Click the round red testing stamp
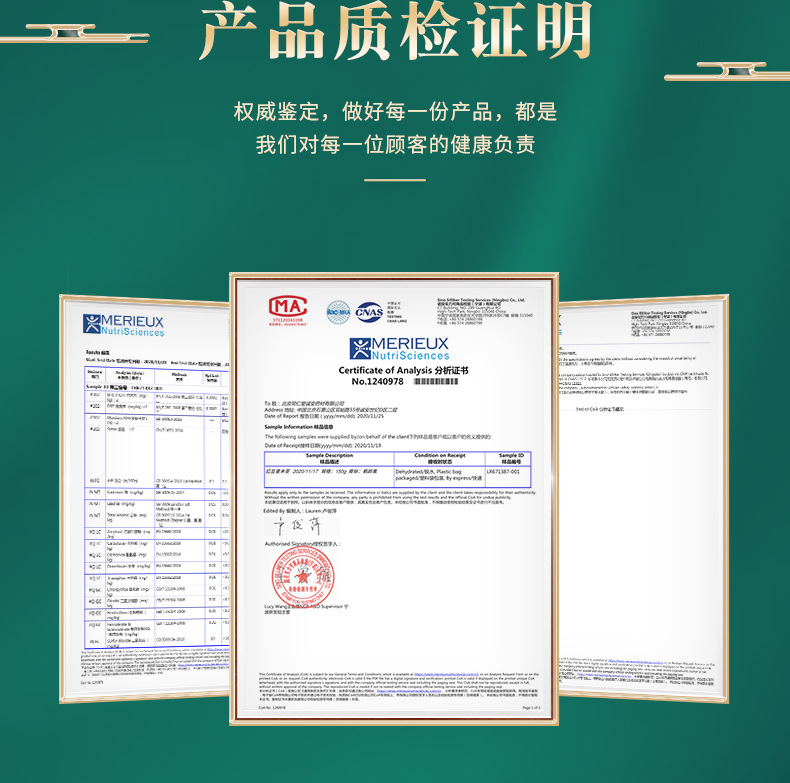 point(303,576)
